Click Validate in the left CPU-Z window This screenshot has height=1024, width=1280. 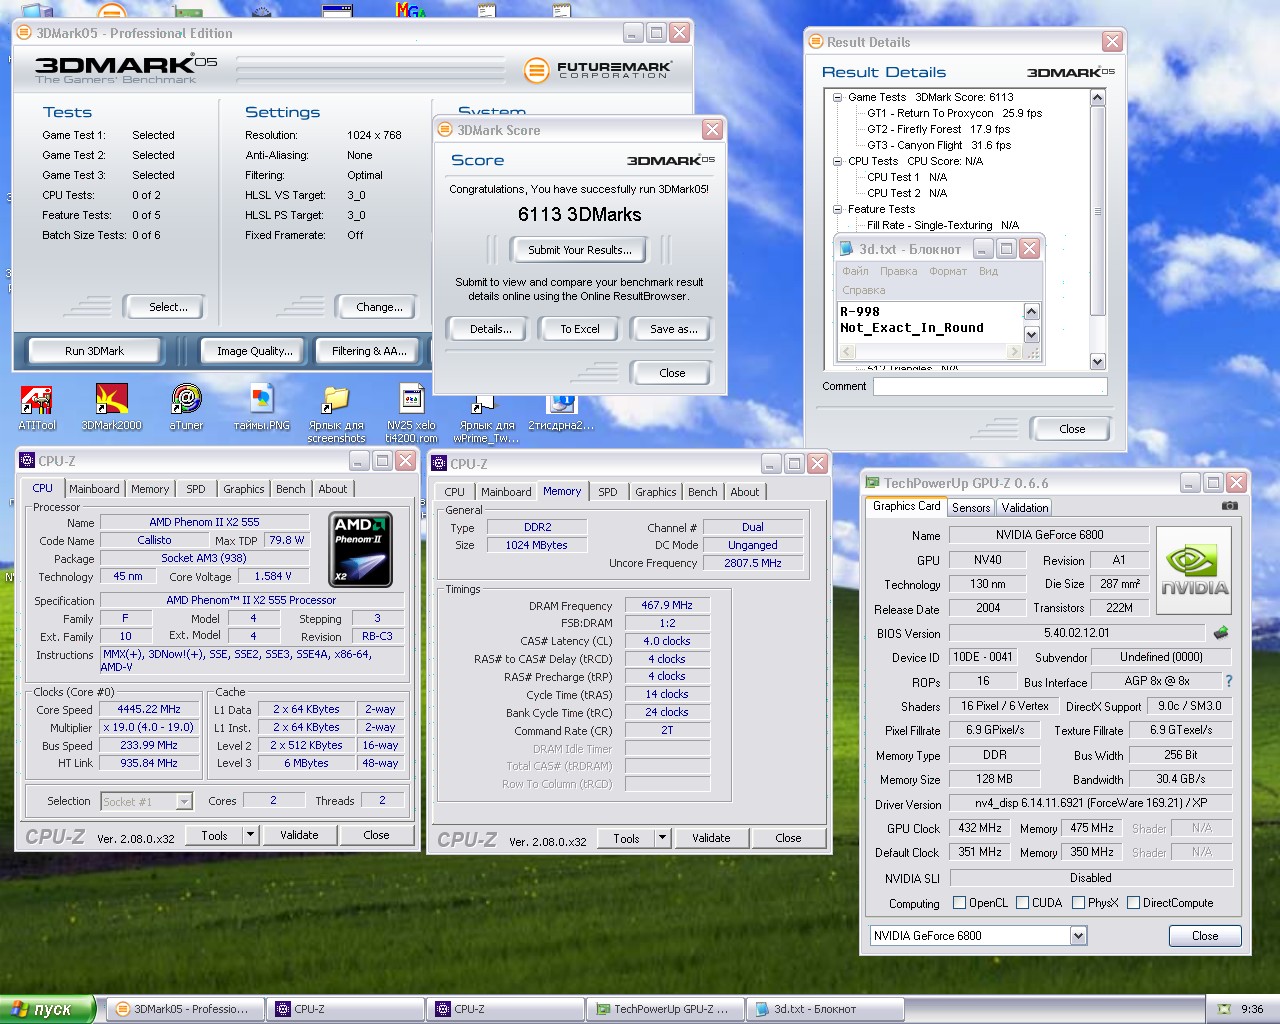click(x=299, y=835)
